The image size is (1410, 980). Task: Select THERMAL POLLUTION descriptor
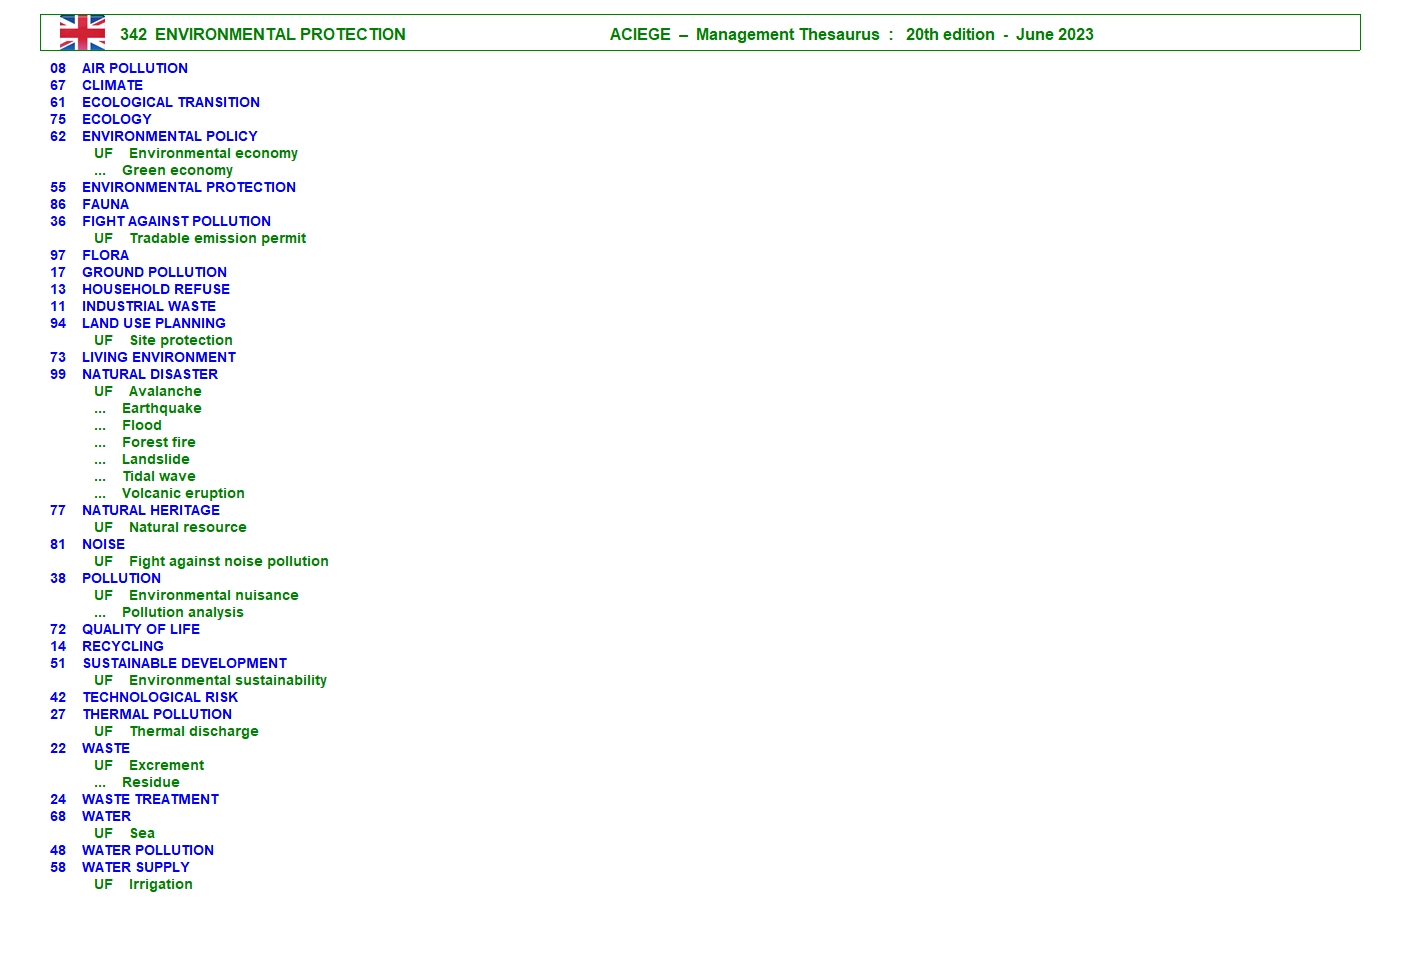tap(157, 714)
